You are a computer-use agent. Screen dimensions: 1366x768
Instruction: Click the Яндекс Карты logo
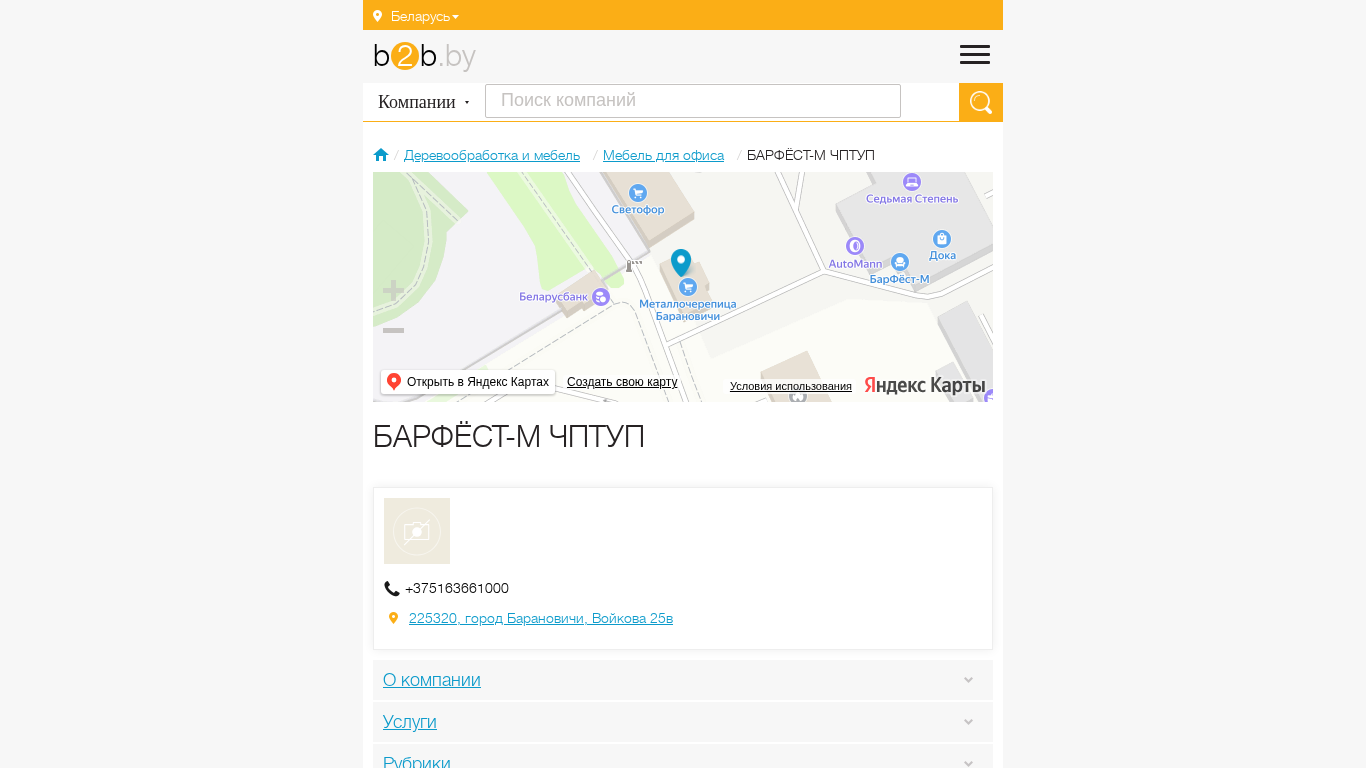coord(925,386)
